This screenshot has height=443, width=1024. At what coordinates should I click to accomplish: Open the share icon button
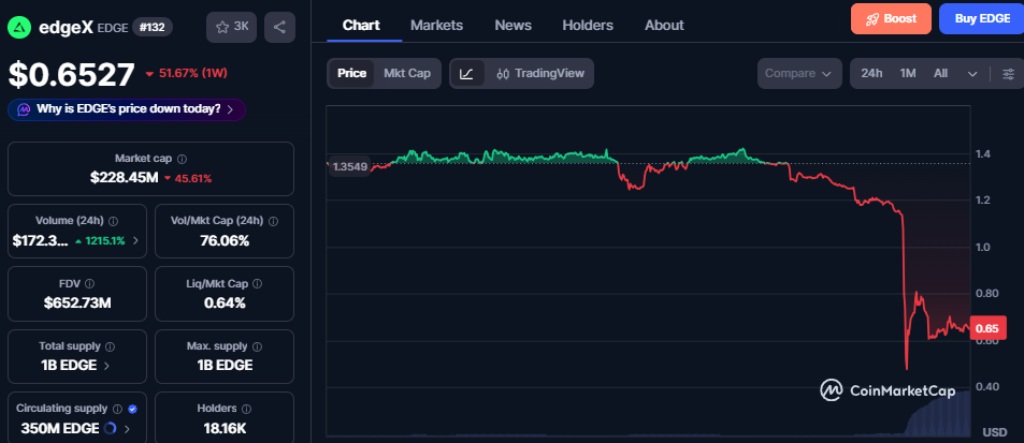tap(280, 27)
